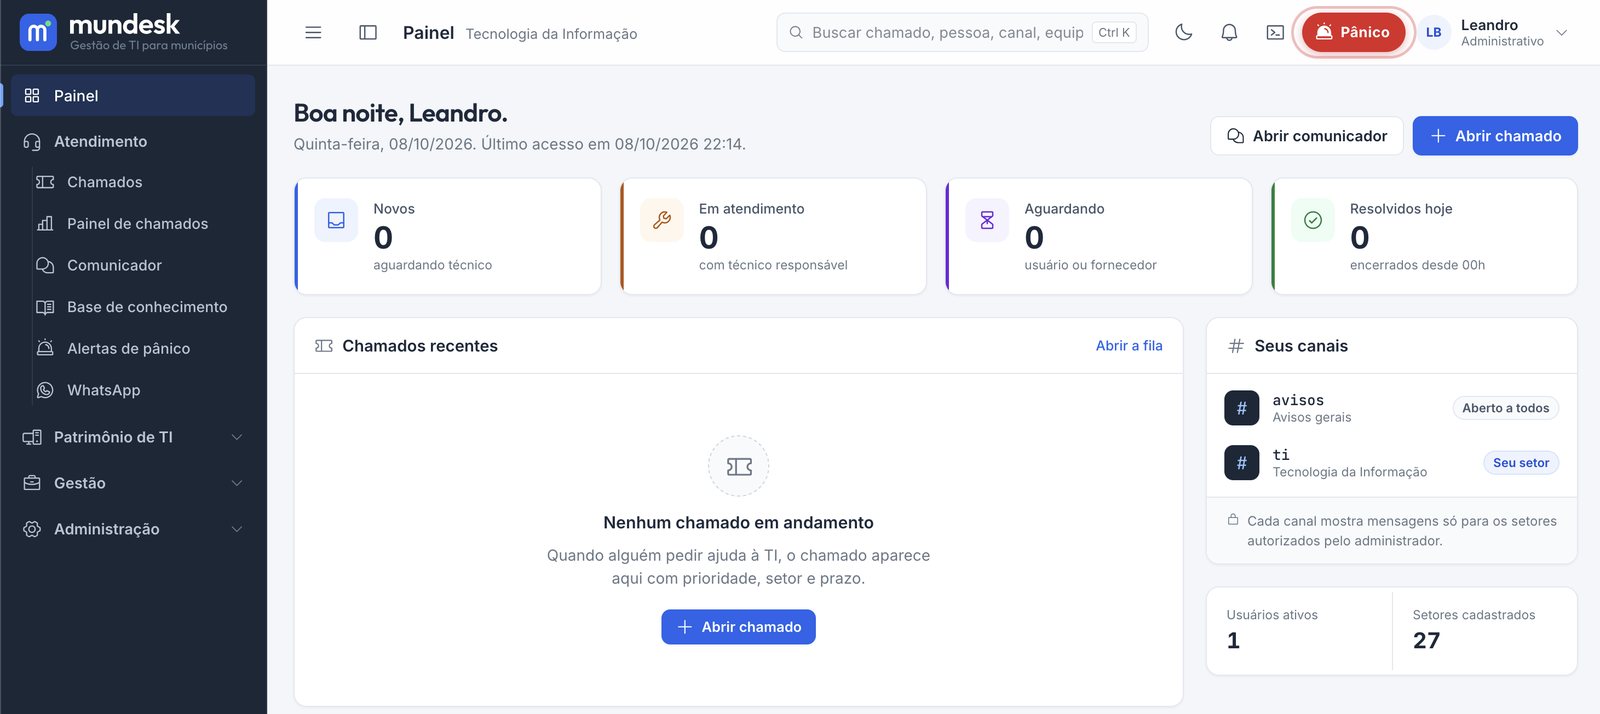Click the Ctrl K shortcut badge
The height and width of the screenshot is (714, 1600).
coord(1114,32)
